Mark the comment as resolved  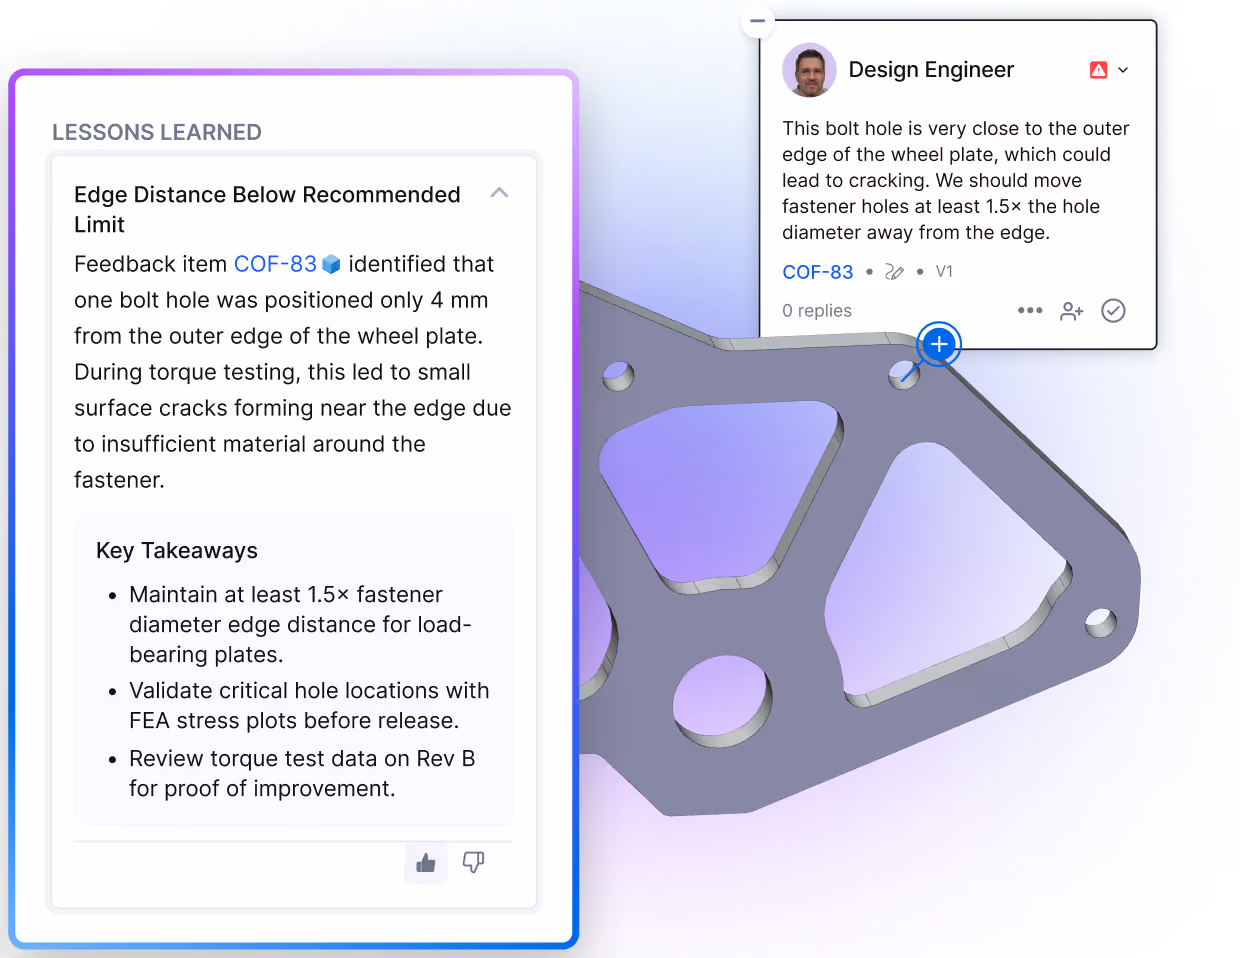1113,311
